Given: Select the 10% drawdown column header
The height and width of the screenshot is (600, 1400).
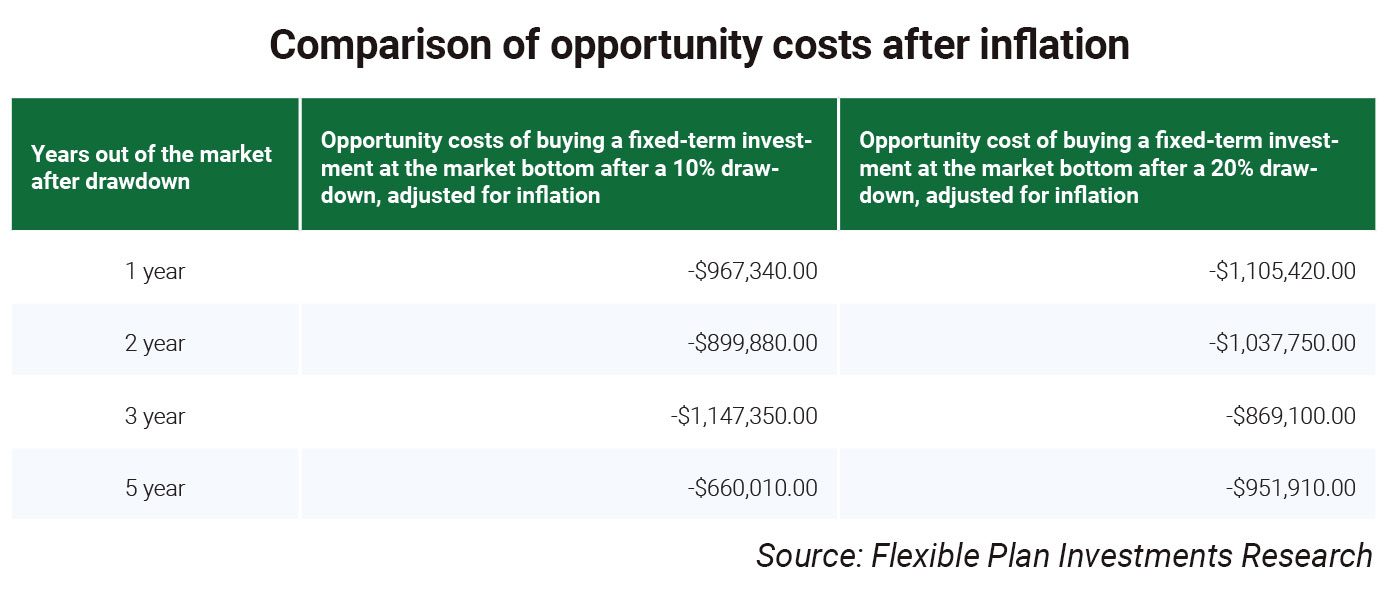Looking at the screenshot, I should click(566, 168).
